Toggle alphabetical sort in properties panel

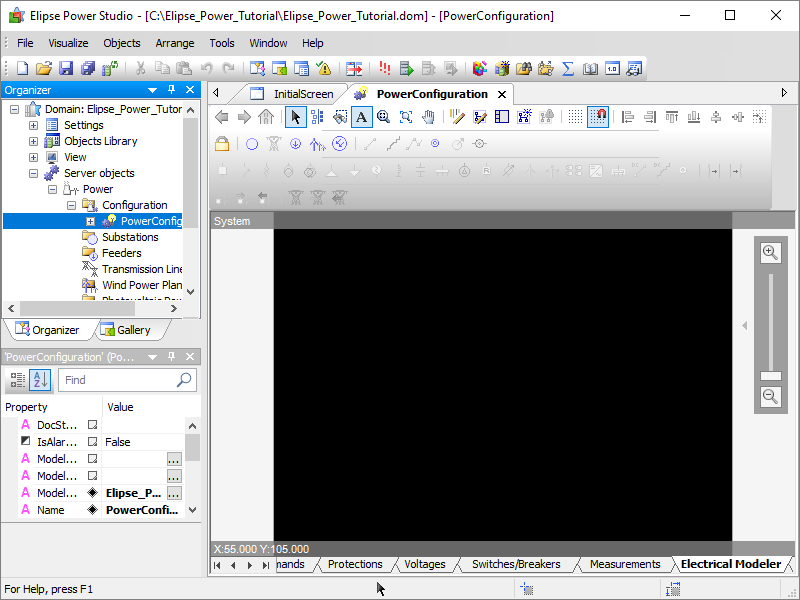coord(40,380)
